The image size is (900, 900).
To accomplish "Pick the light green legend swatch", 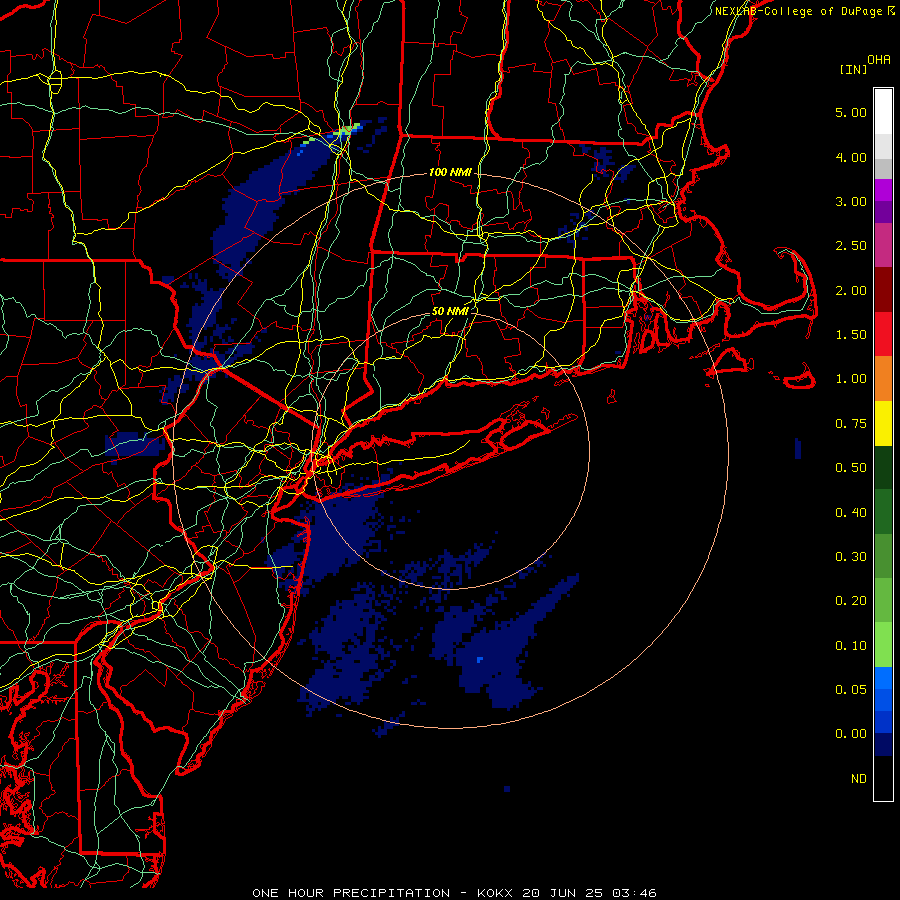I will click(x=883, y=645).
